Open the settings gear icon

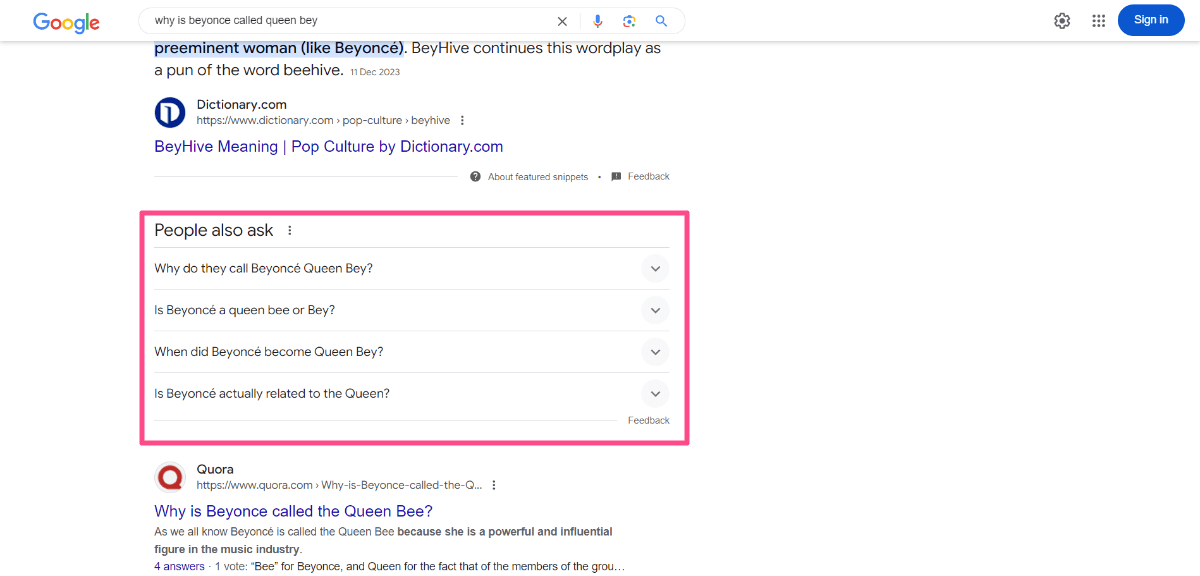click(1062, 21)
